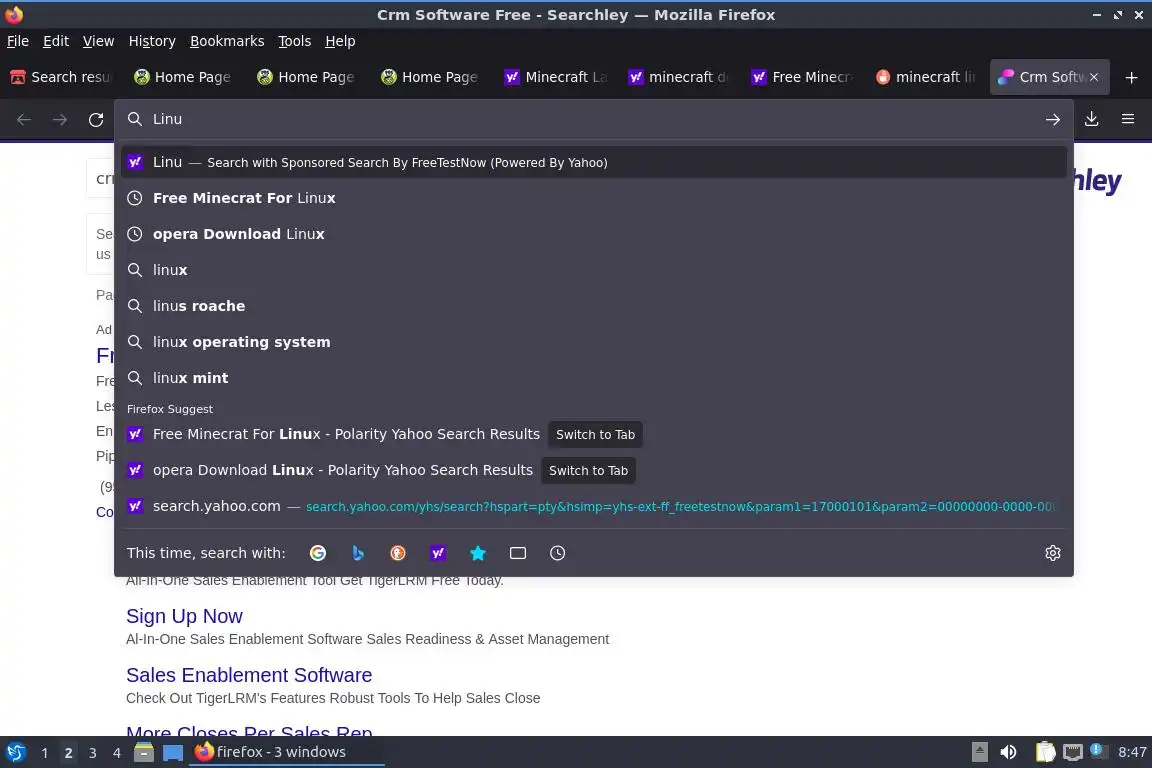Viewport: 1152px width, 768px height.
Task: Open the Sign Up Now link
Action: (x=184, y=616)
